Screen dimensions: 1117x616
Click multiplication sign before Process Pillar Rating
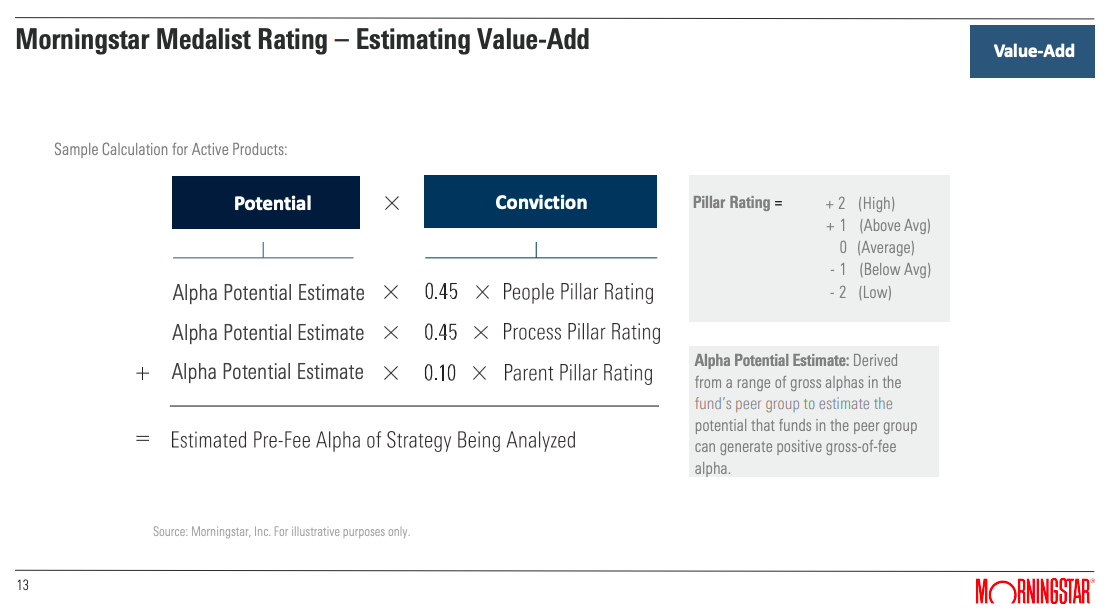(x=481, y=333)
